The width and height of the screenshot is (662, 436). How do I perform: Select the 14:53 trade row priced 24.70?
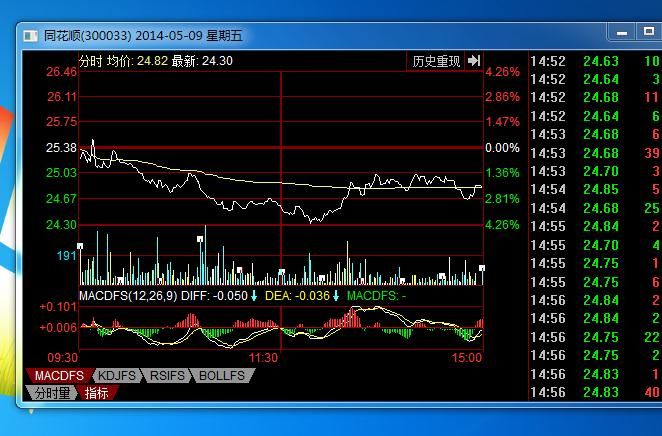[x=595, y=171]
